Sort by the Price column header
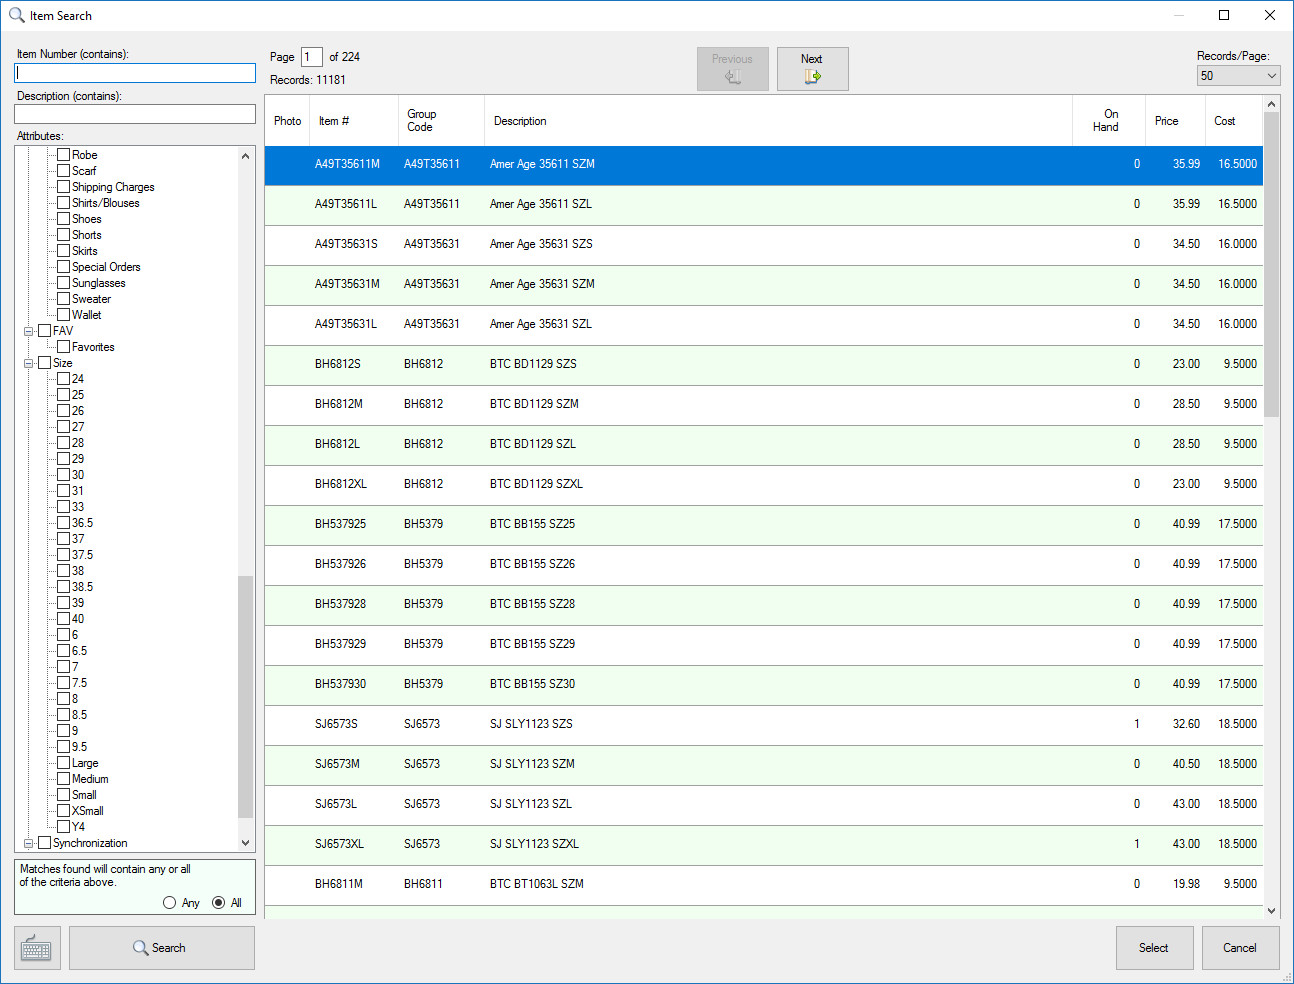The image size is (1294, 984). pyautogui.click(x=1175, y=121)
